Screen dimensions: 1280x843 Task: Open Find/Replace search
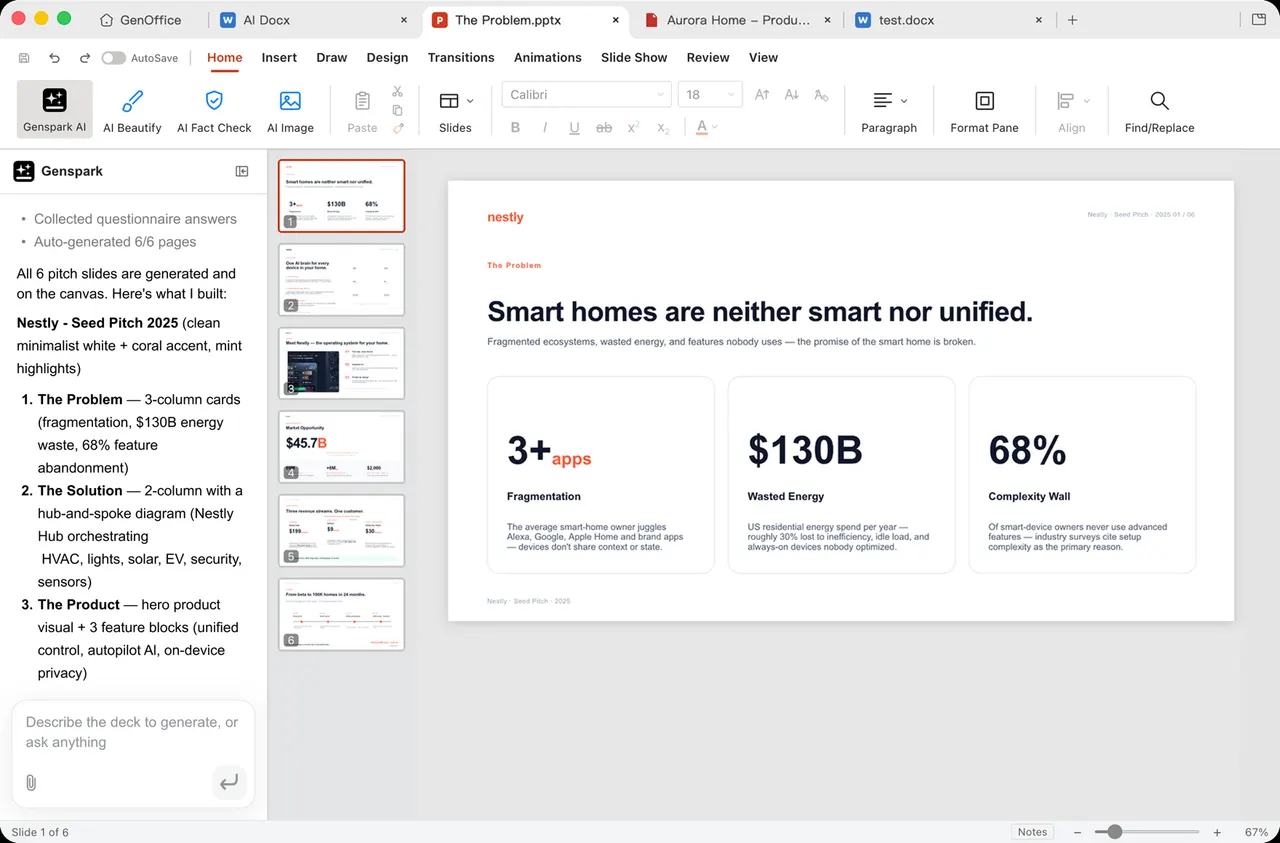tap(1159, 109)
